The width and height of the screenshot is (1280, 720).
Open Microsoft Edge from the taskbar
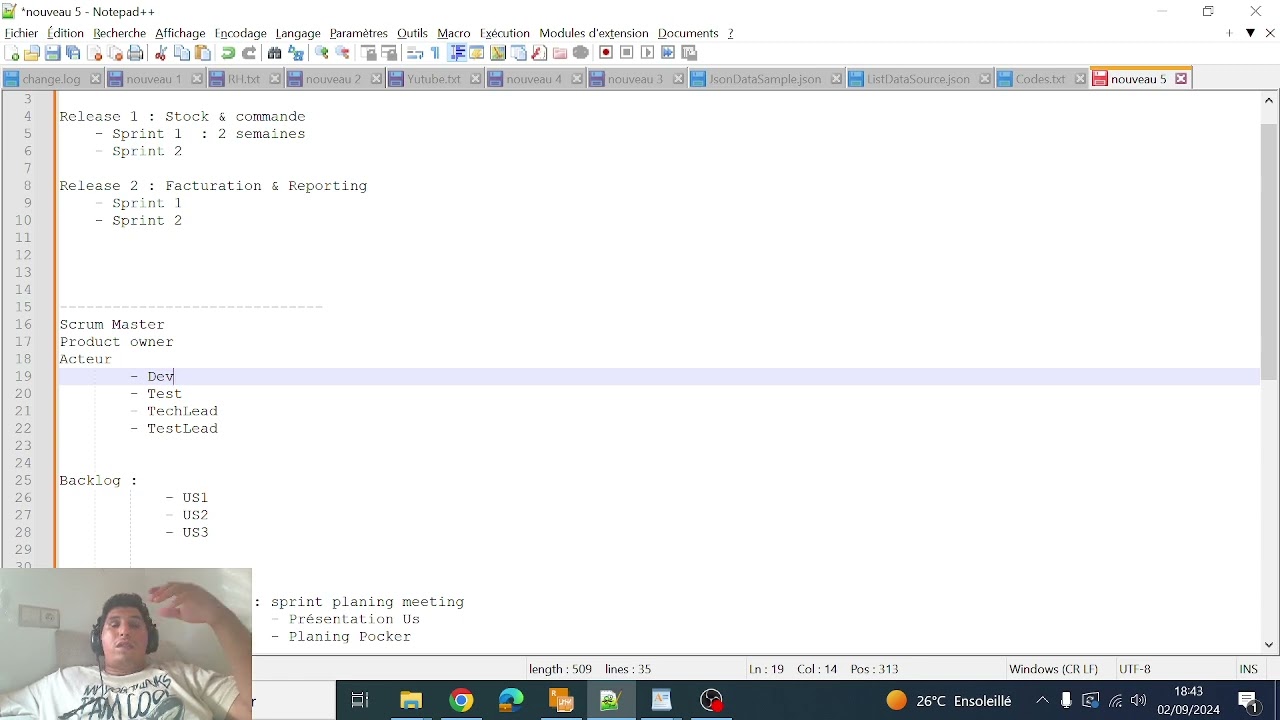(x=511, y=700)
